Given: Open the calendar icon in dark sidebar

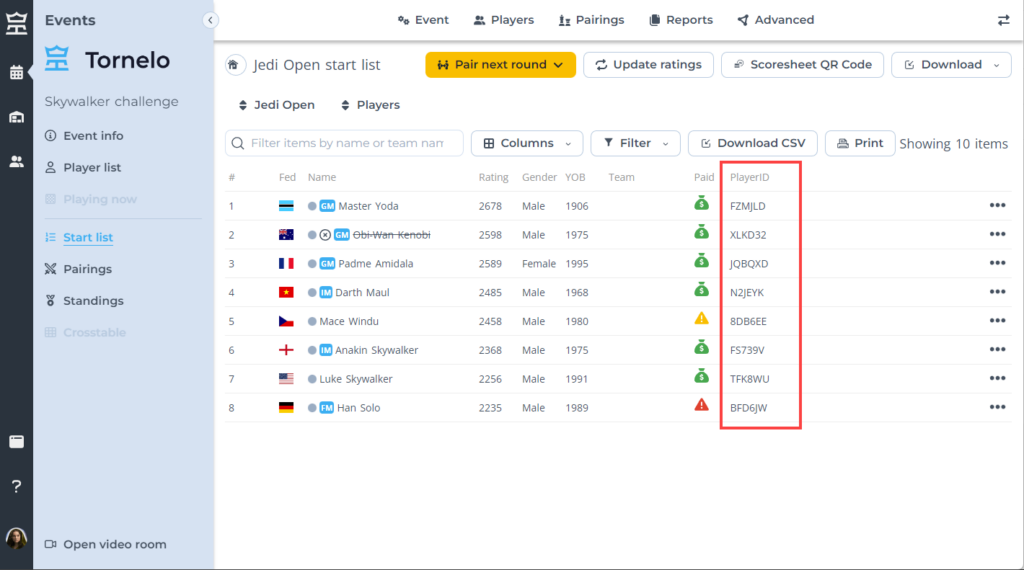Looking at the screenshot, I should 16,72.
